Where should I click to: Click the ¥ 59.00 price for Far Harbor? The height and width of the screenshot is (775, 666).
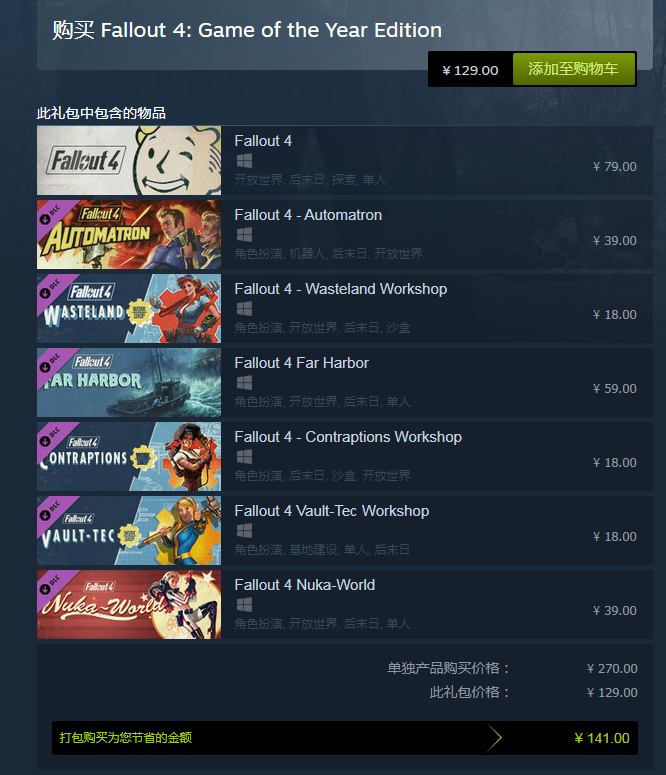(x=615, y=389)
